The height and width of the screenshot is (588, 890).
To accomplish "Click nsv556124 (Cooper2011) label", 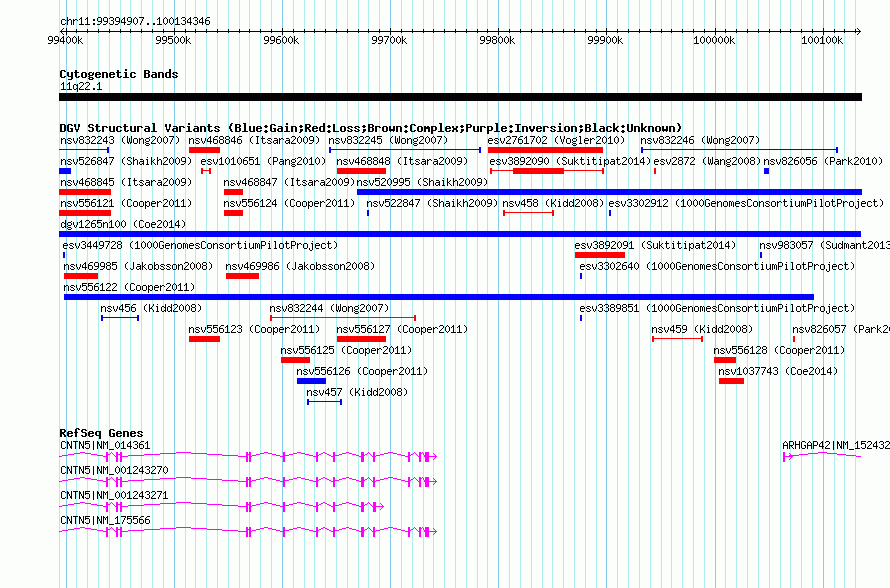I will pos(289,203).
